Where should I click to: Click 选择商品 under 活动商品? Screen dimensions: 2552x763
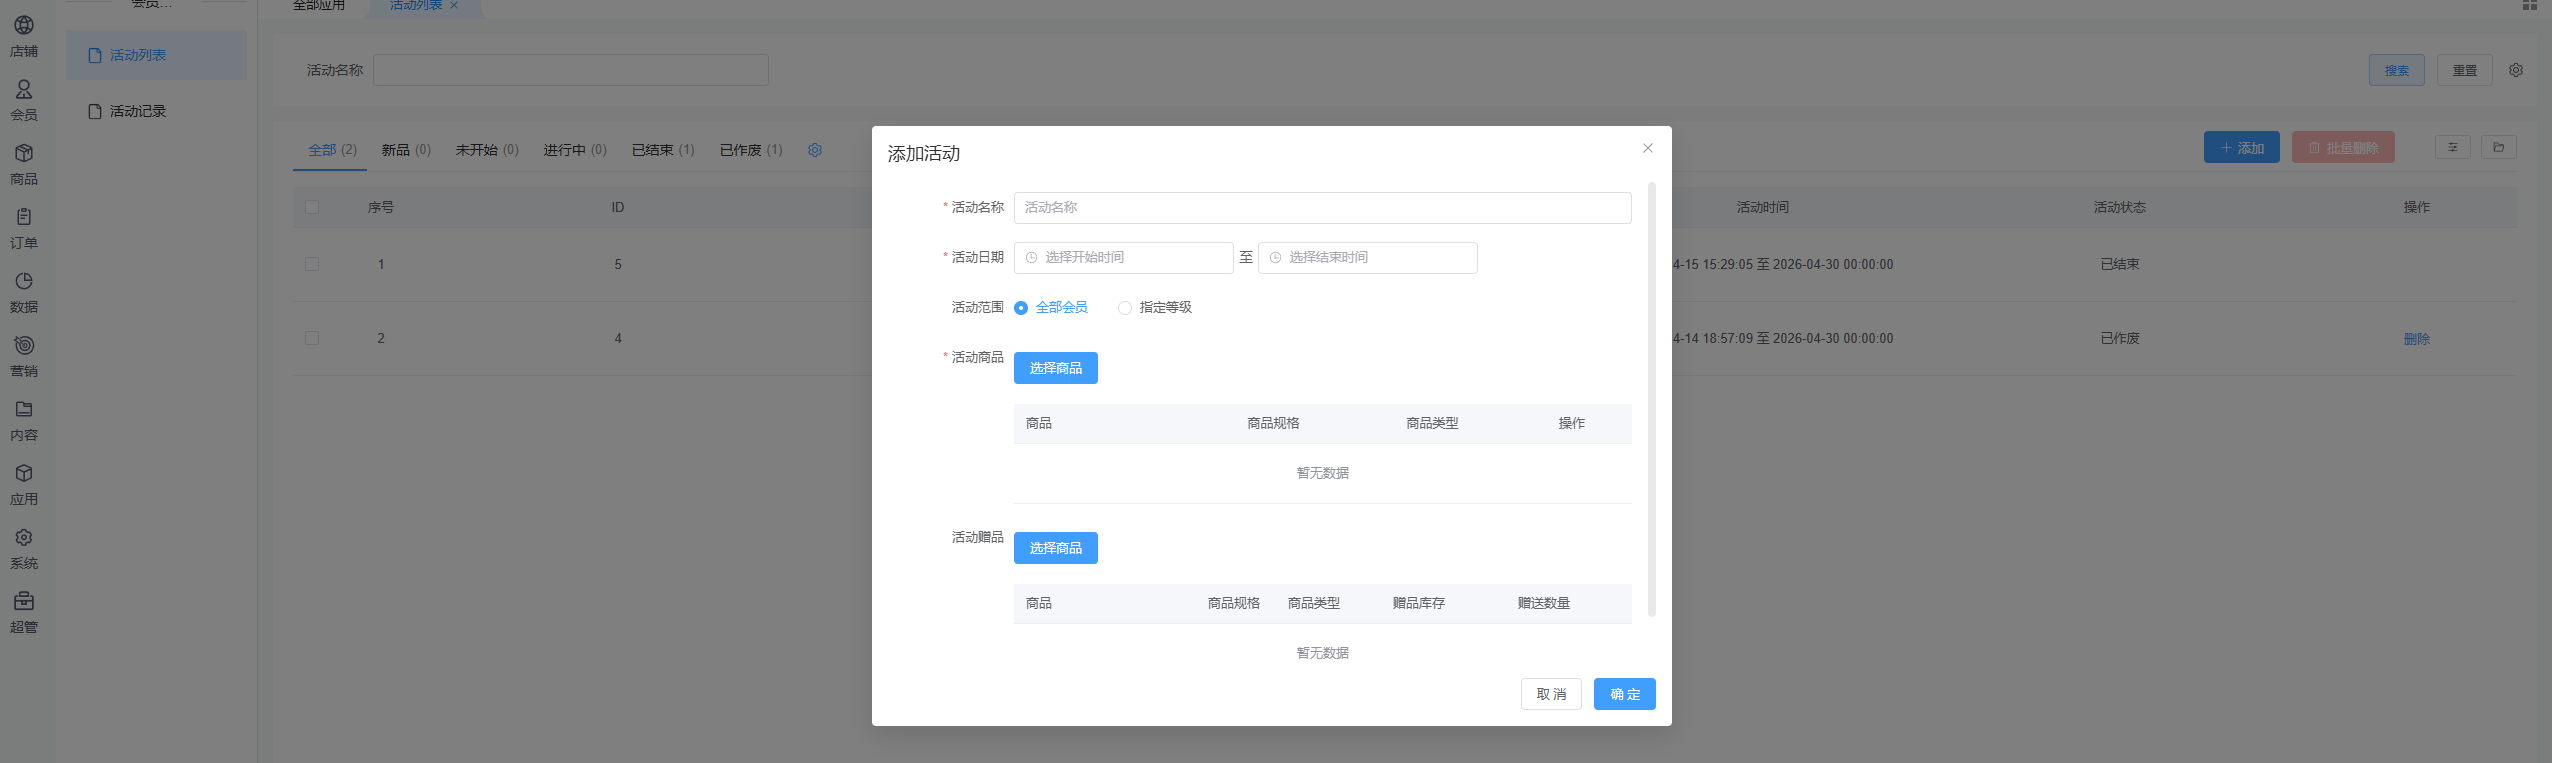point(1055,368)
